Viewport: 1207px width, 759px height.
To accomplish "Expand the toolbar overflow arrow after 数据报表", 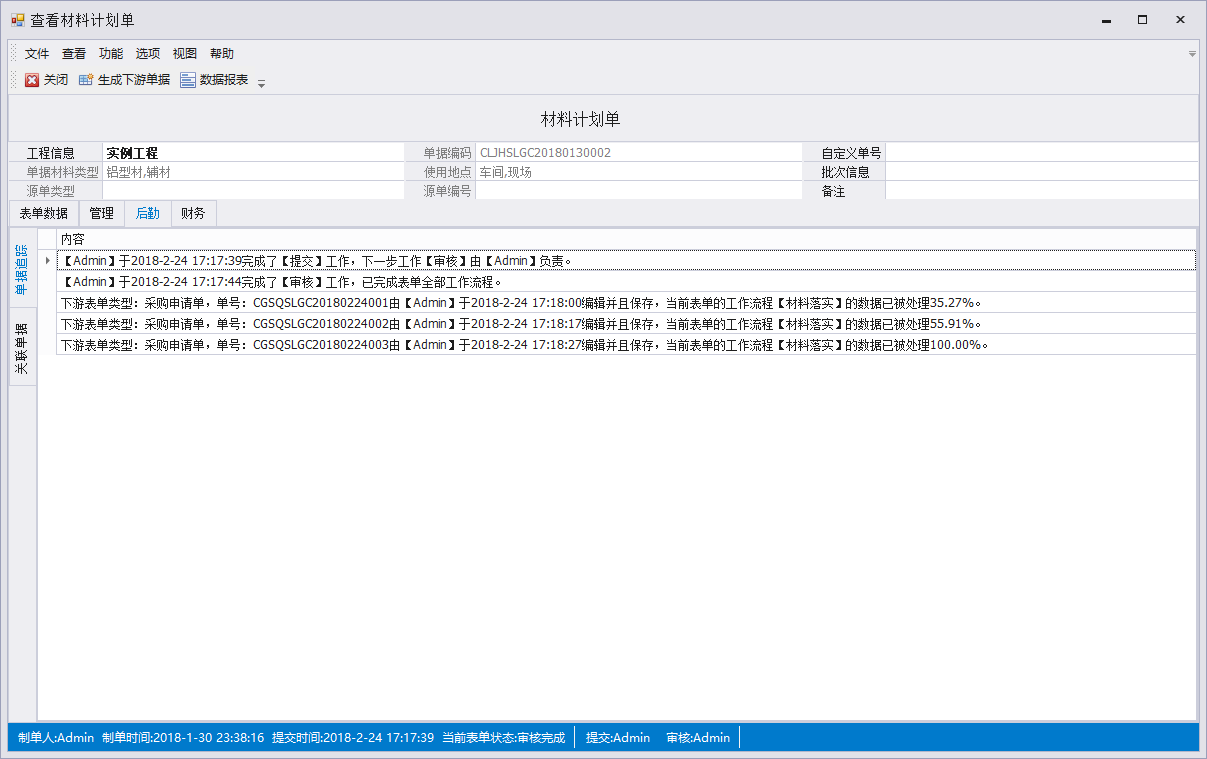I will (262, 84).
